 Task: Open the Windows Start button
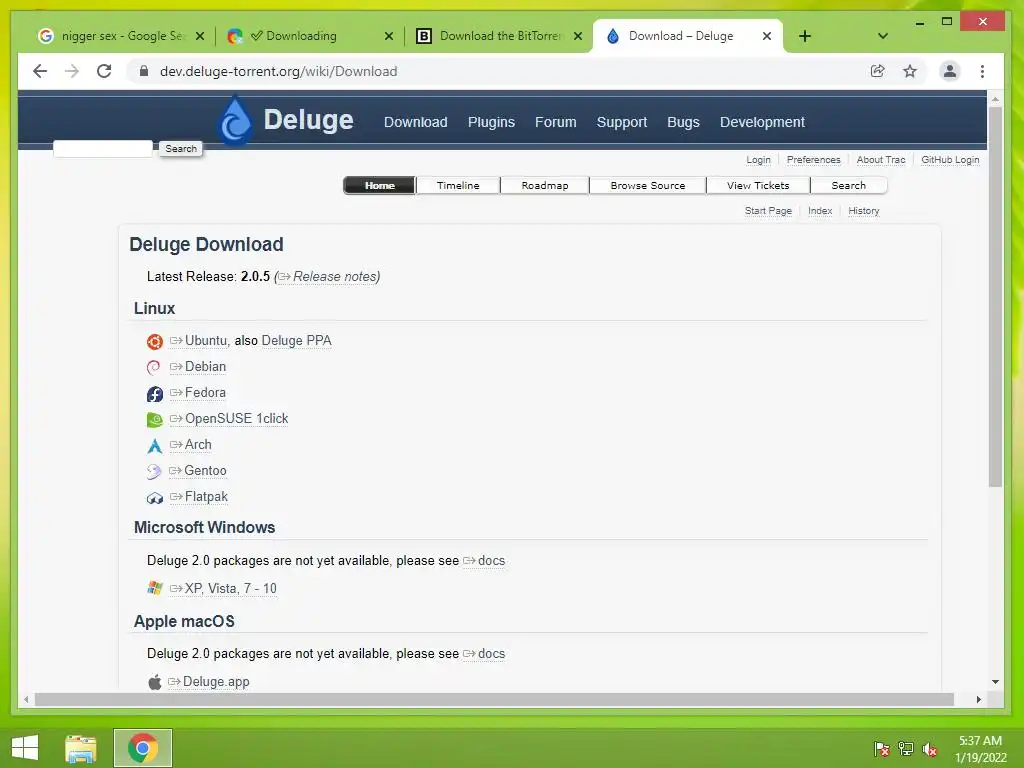[x=25, y=748]
